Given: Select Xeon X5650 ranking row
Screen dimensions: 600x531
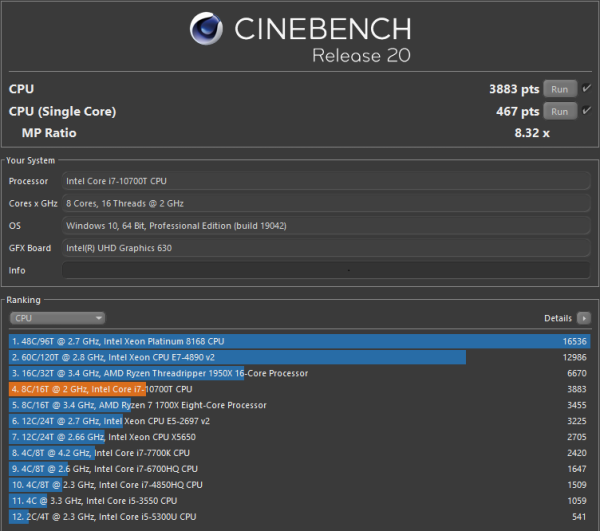Looking at the screenshot, I should click(300, 437).
